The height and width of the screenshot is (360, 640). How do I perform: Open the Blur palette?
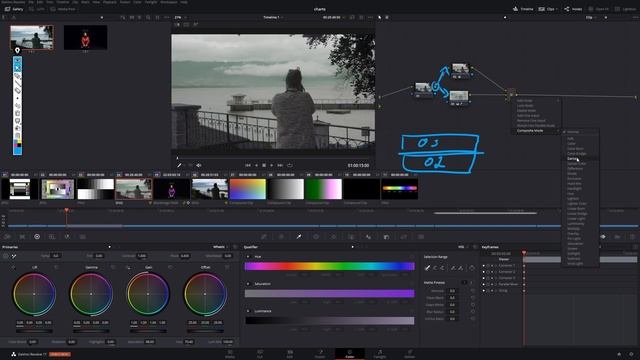(369, 237)
